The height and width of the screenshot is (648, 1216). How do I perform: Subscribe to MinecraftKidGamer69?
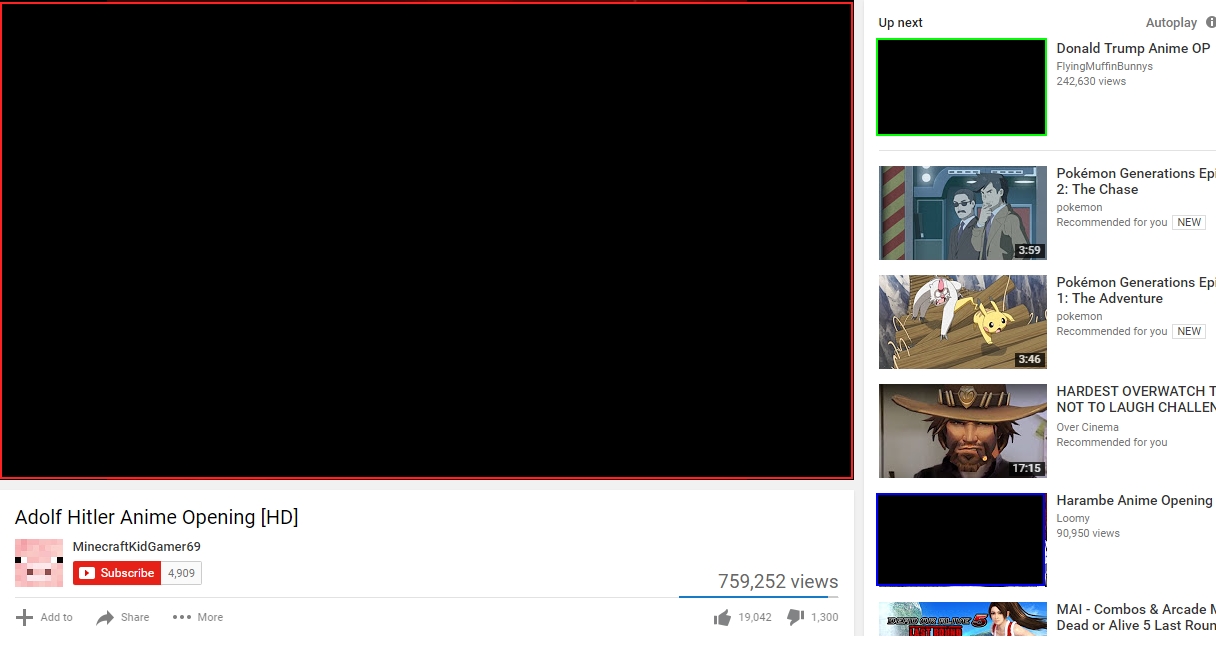pyautogui.click(x=117, y=573)
